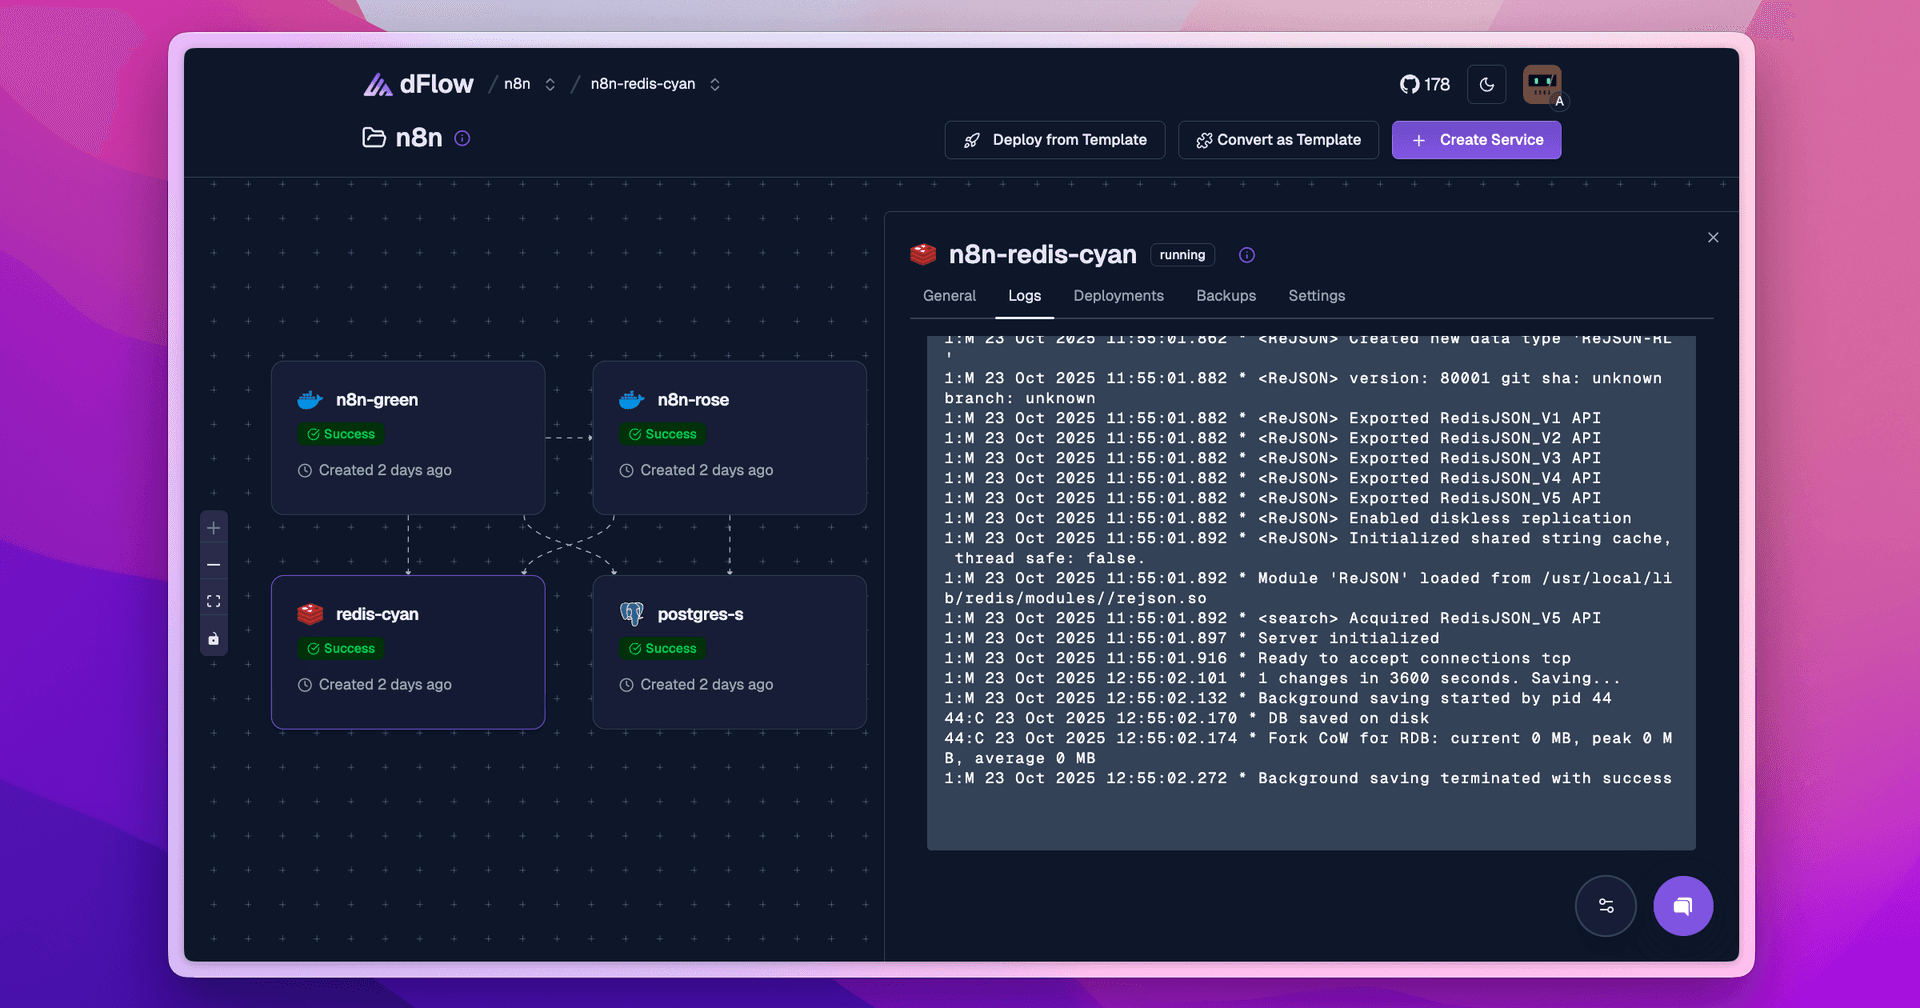1920x1008 pixels.
Task: Toggle dark mode with the moon icon
Action: [x=1486, y=84]
